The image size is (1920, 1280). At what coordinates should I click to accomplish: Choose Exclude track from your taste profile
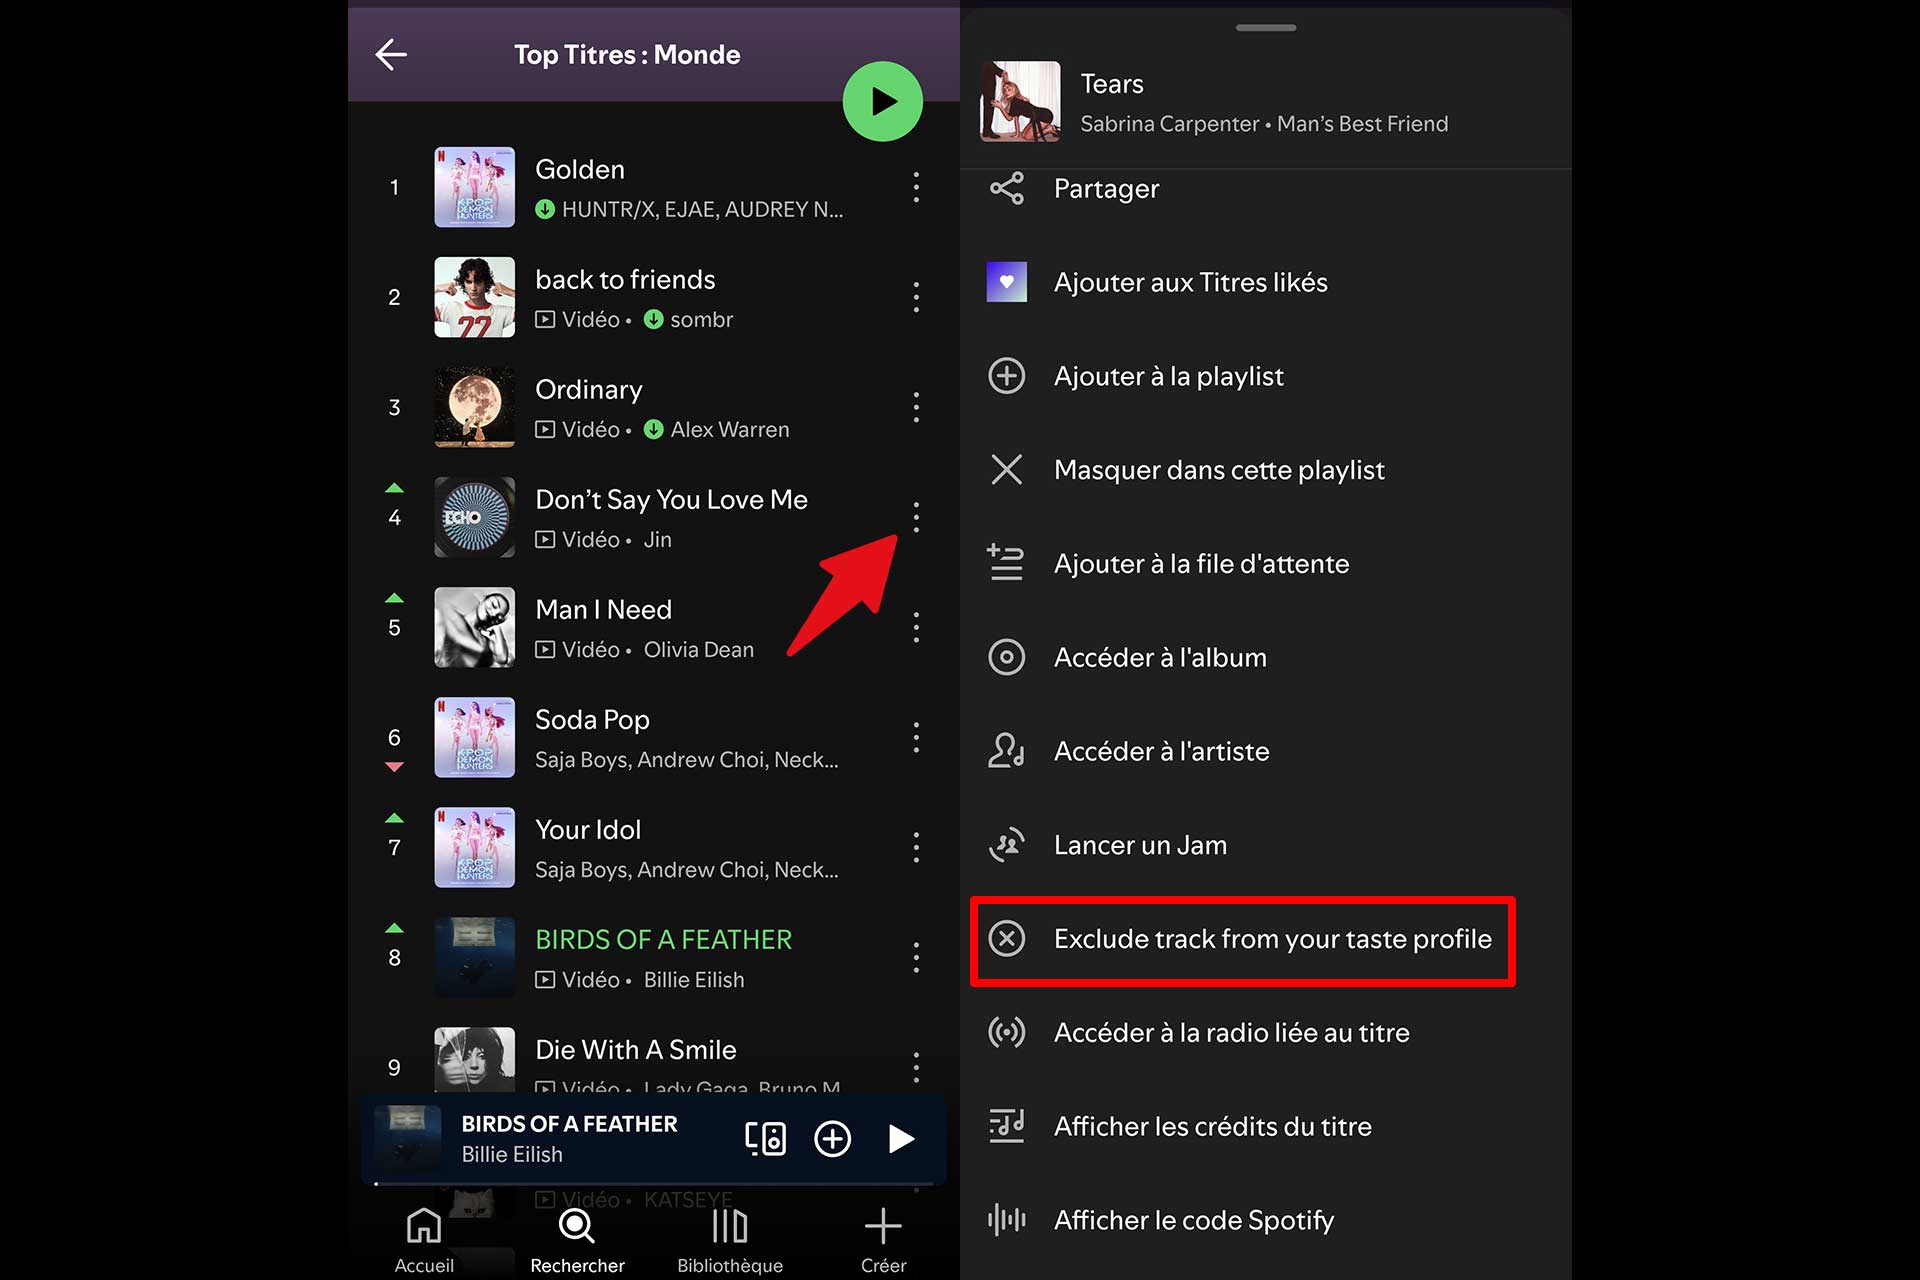(x=1243, y=940)
